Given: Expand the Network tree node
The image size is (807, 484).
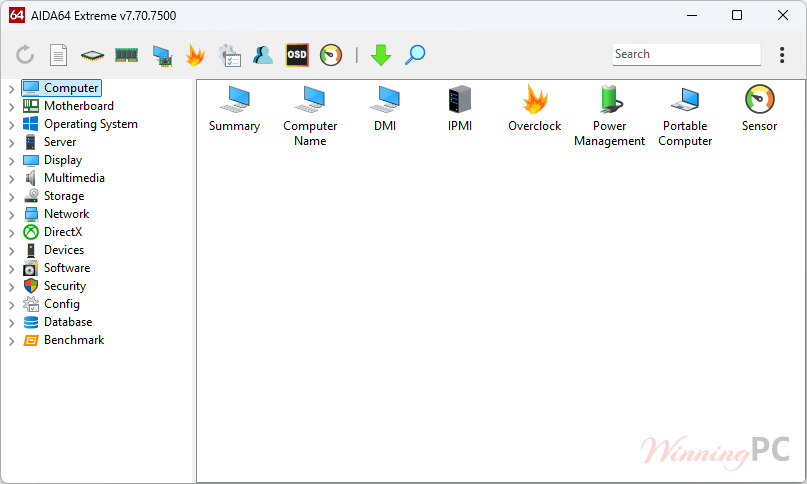Looking at the screenshot, I should pyautogui.click(x=11, y=215).
